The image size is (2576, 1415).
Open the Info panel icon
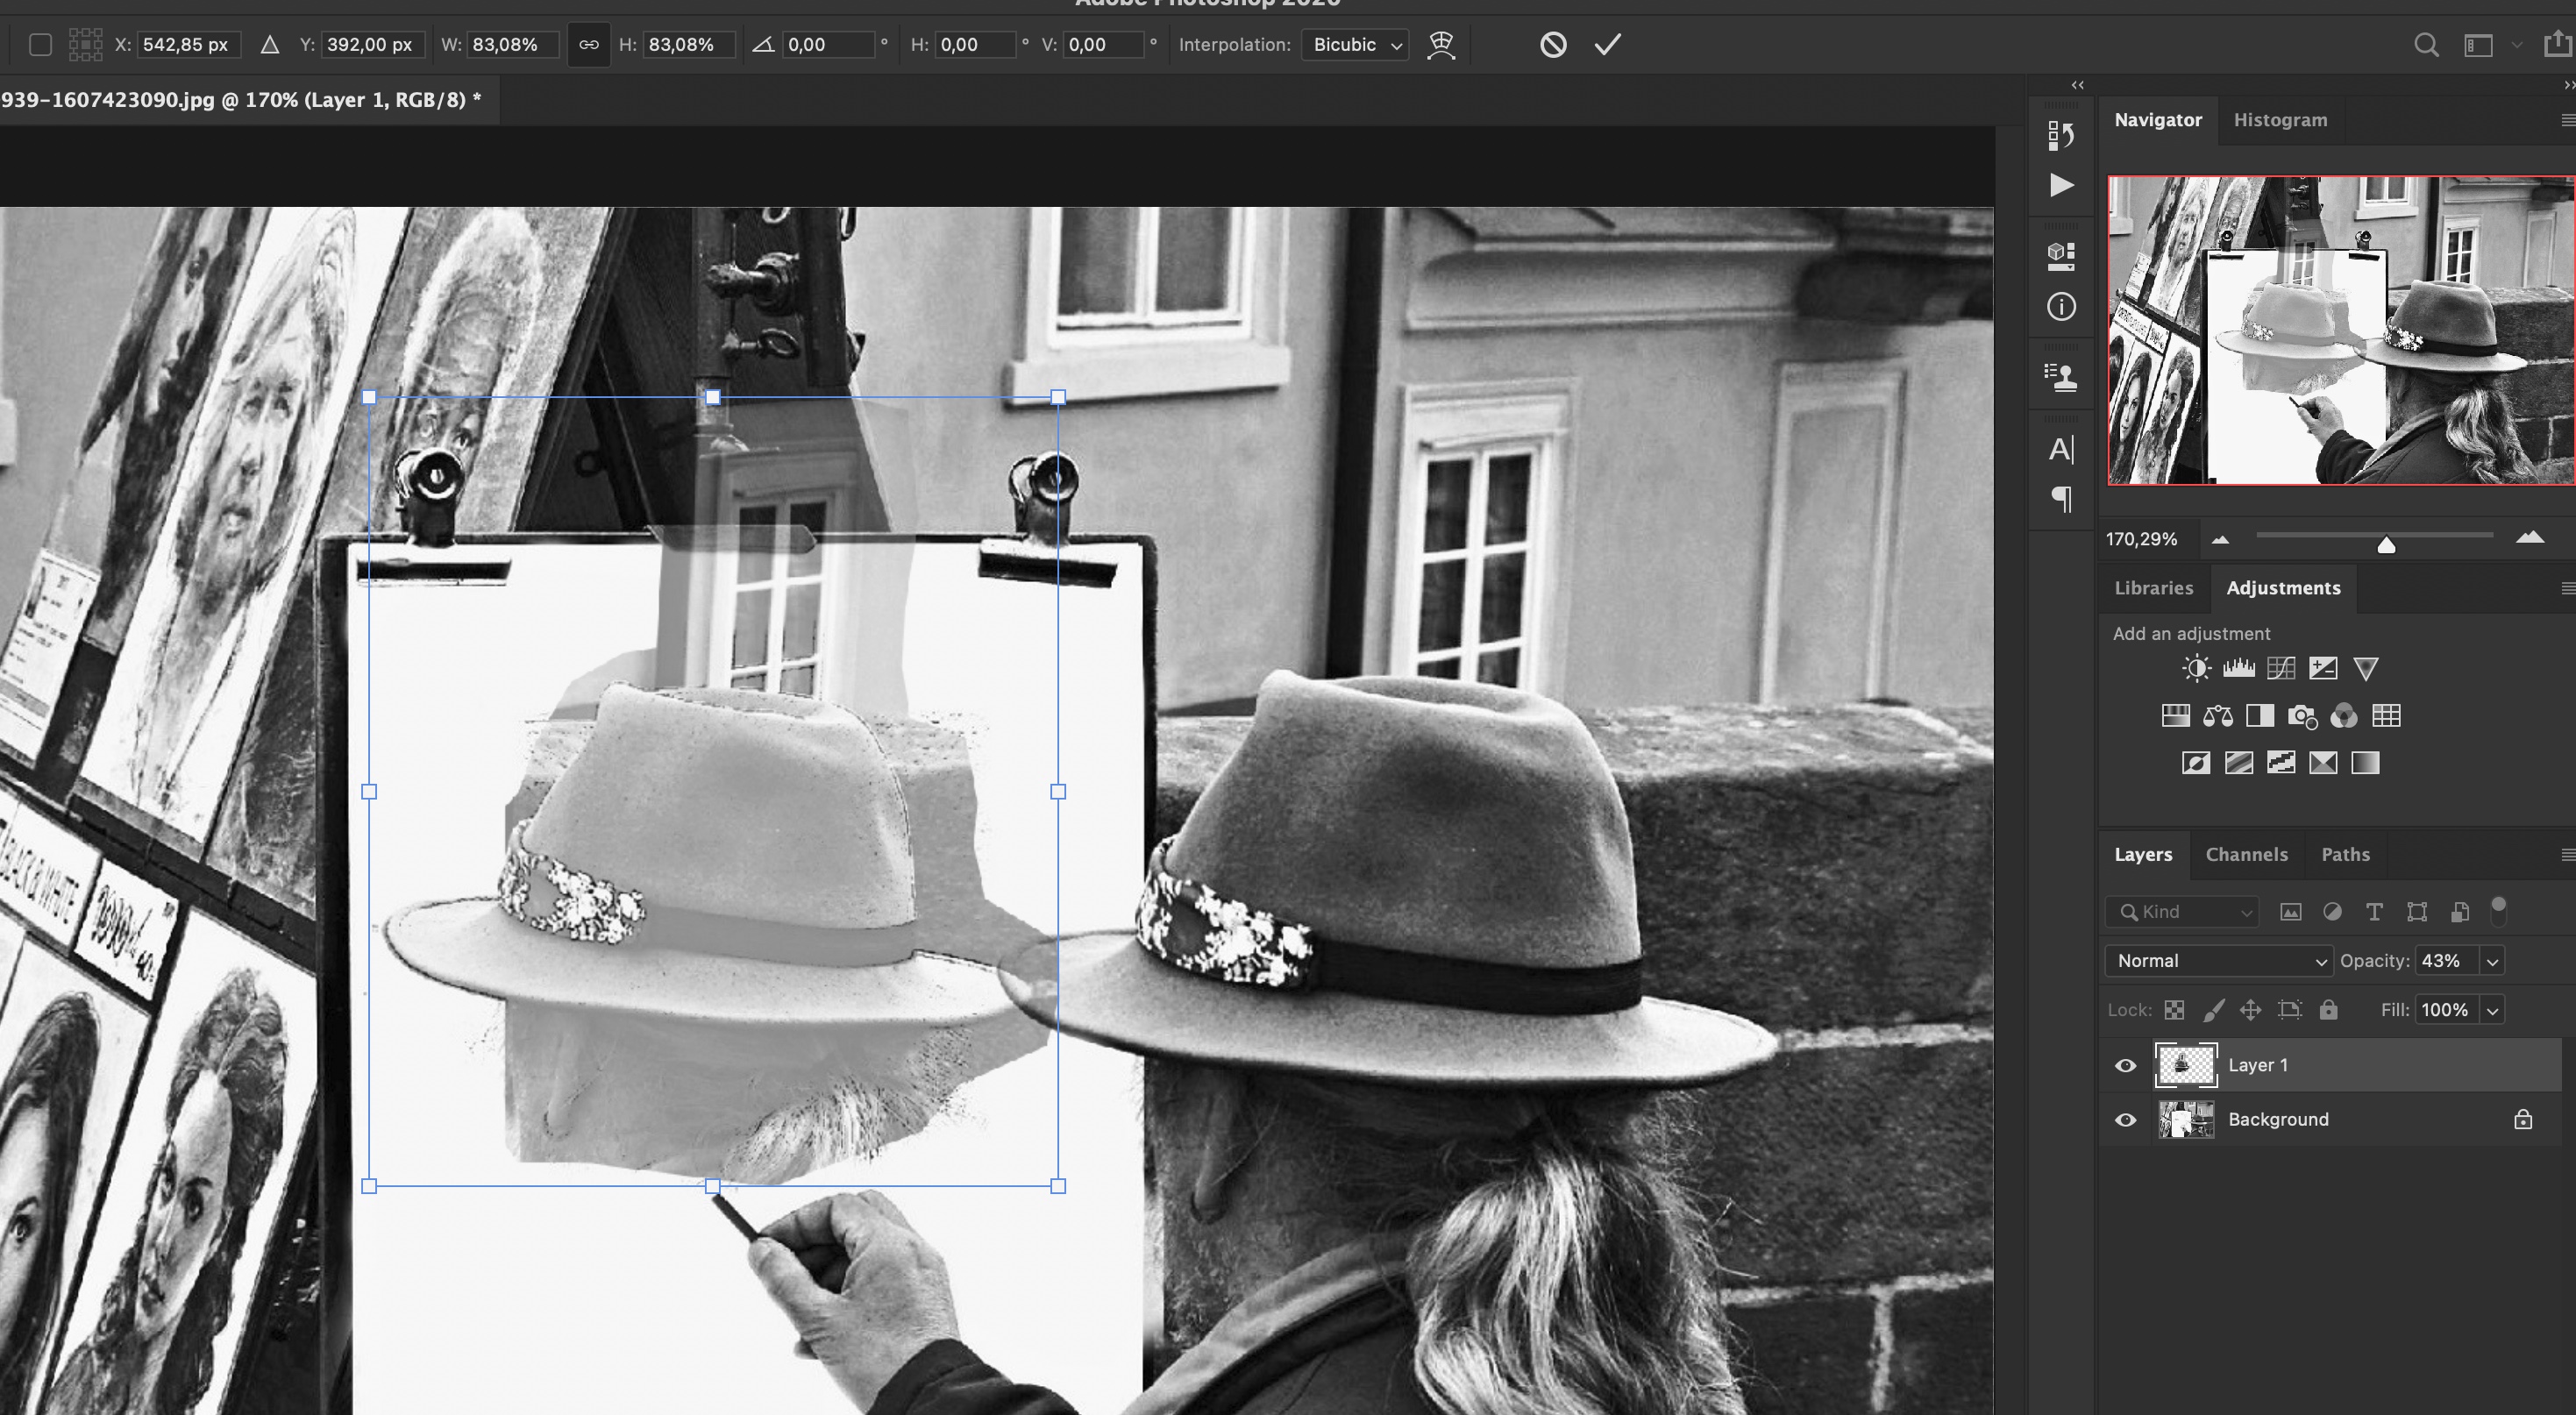(2061, 307)
